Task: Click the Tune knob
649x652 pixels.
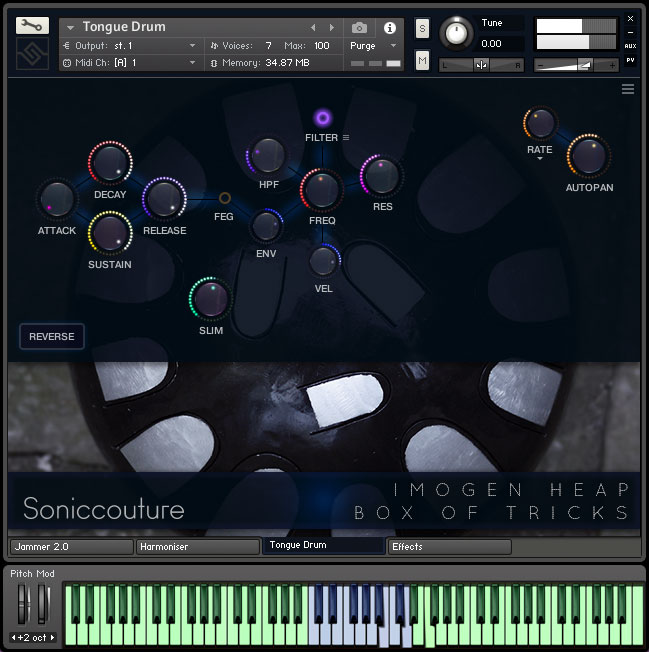Action: [456, 32]
